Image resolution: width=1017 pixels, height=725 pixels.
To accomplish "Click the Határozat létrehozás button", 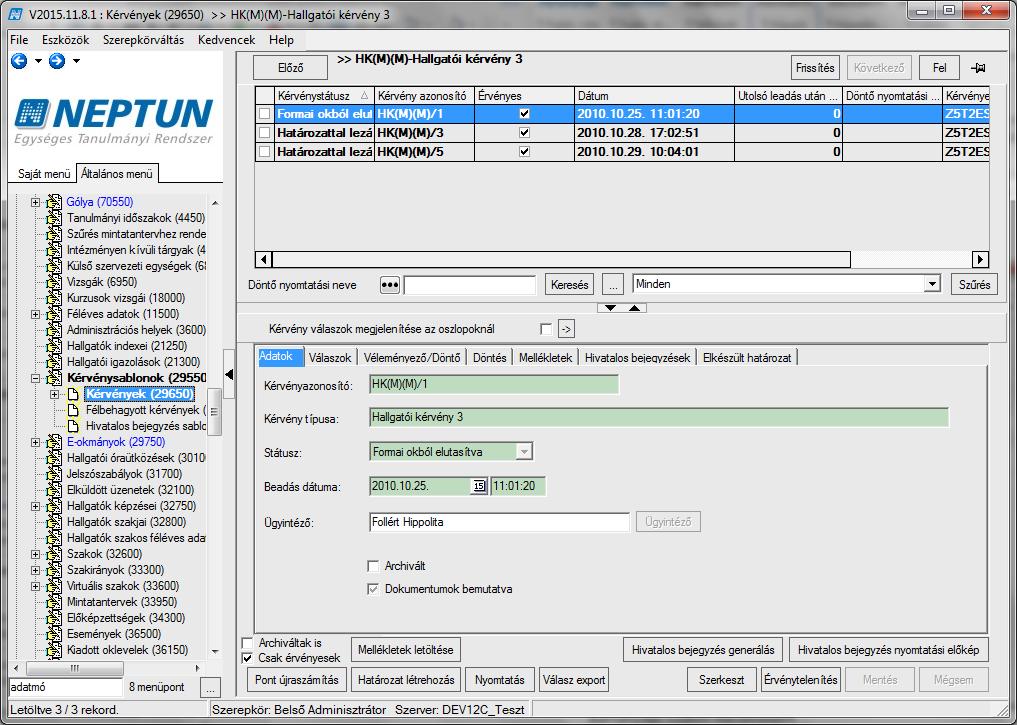I will click(406, 680).
